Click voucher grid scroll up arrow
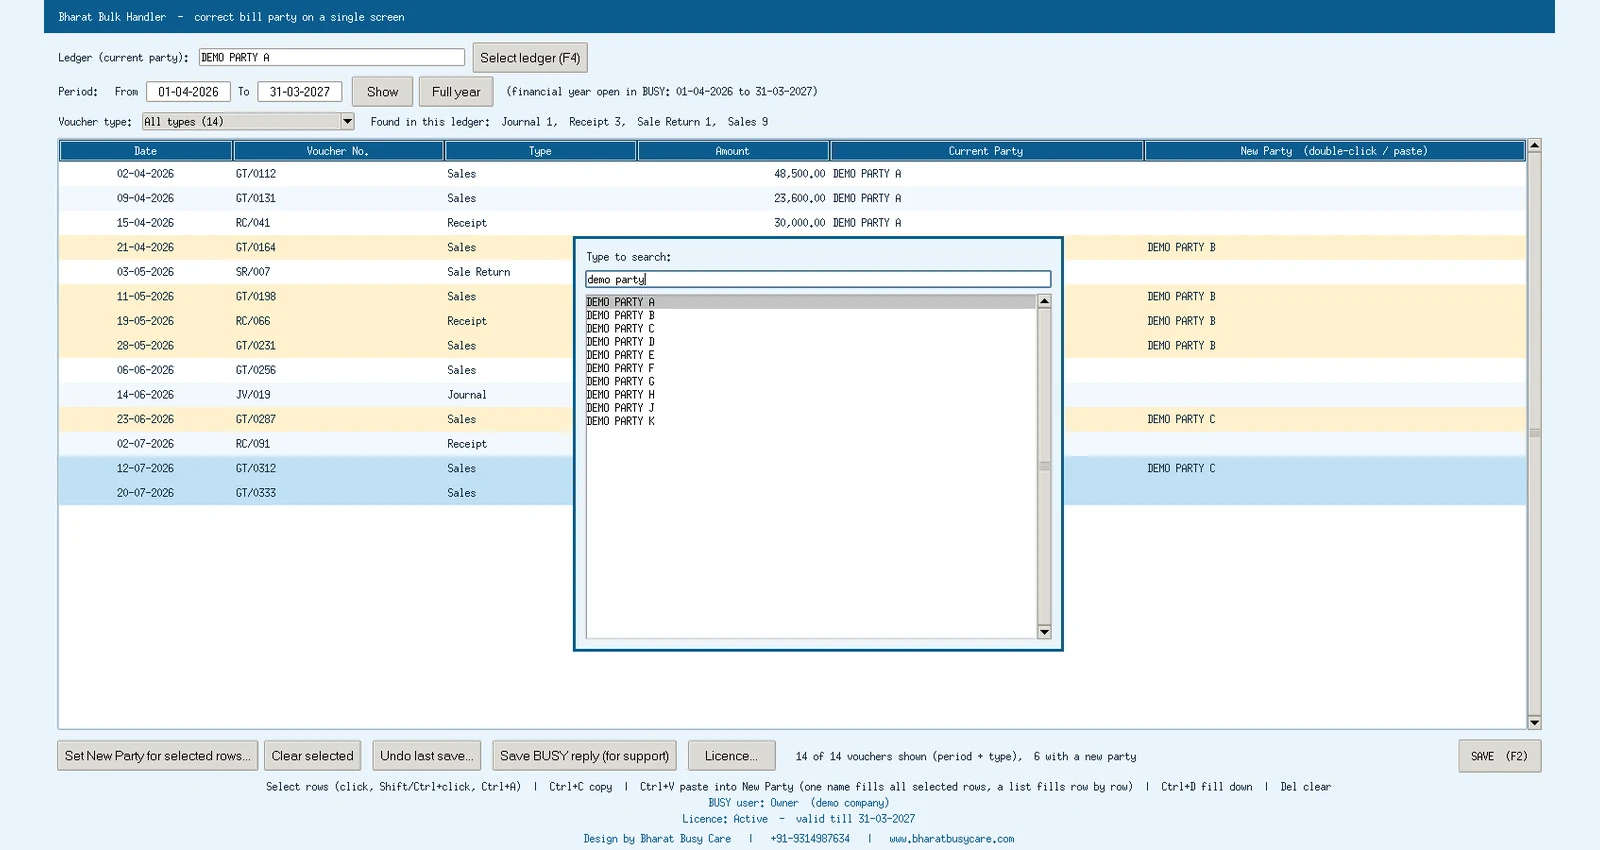 click(x=1534, y=146)
